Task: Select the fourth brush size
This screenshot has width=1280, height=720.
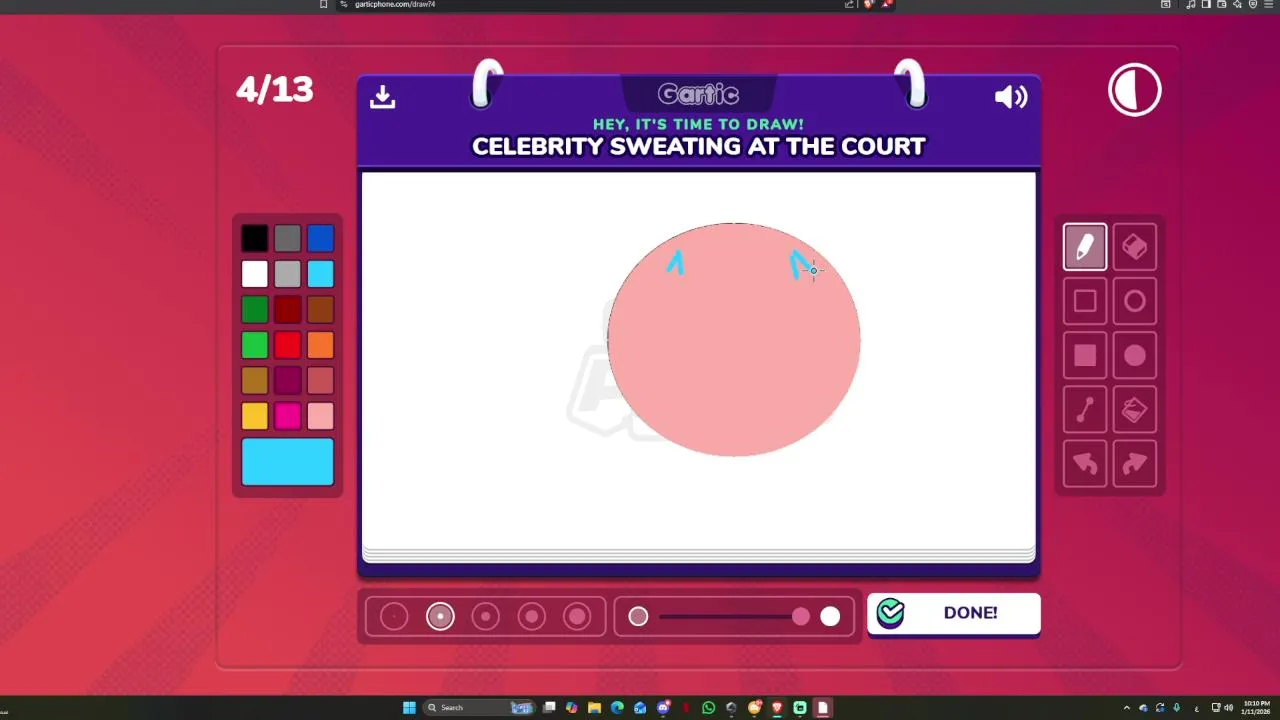Action: pos(532,617)
